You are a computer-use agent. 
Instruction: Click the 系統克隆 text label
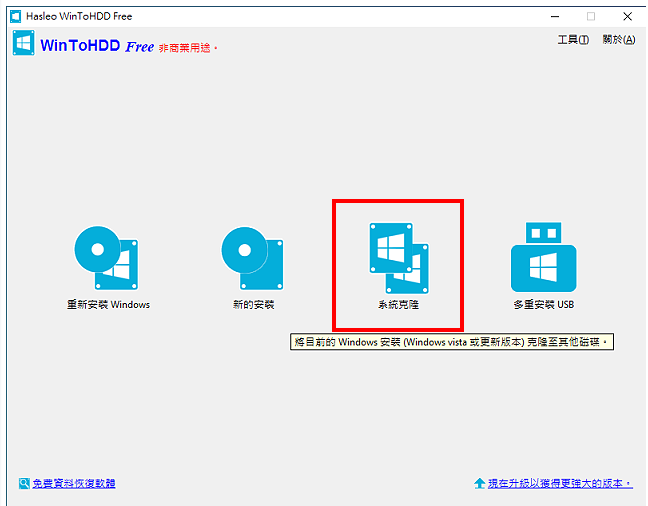pyautogui.click(x=398, y=305)
